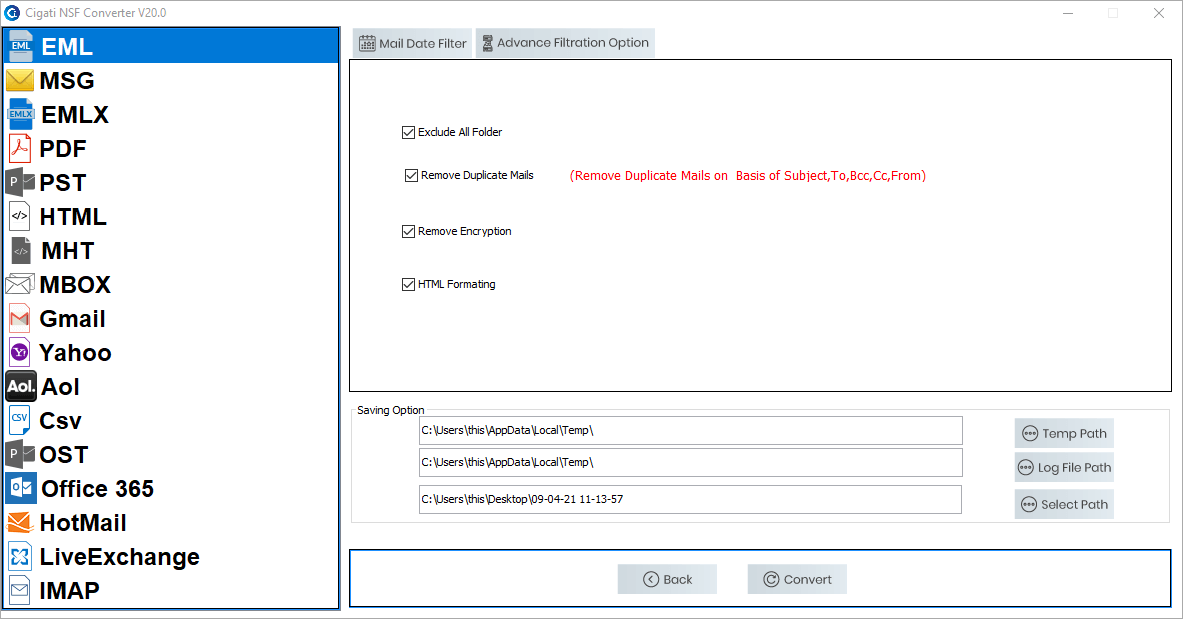This screenshot has width=1183, height=619.
Task: Pick the PST Outlook icon
Action: click(20, 182)
